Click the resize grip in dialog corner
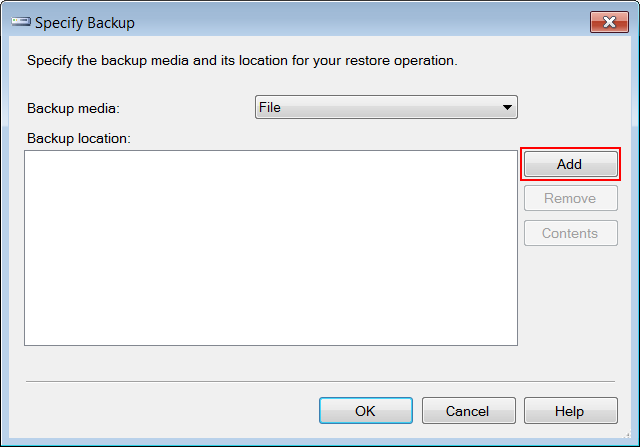Screen dimensions: 640x447 pyautogui.click(x=627, y=435)
